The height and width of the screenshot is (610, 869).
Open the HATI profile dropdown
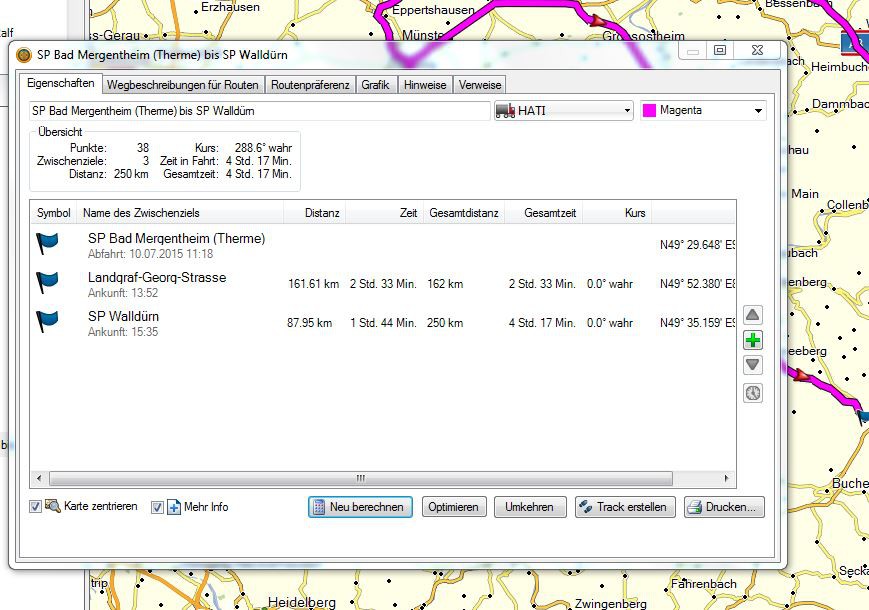(x=564, y=111)
